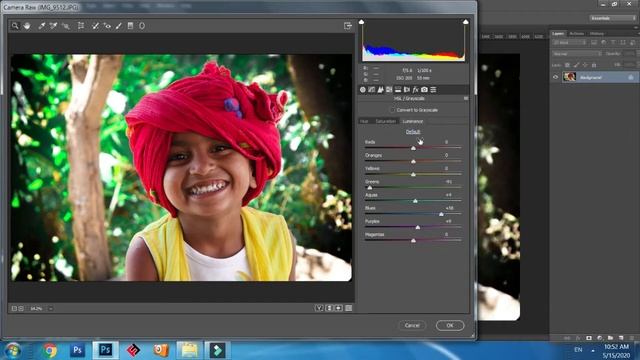
Task: Select the Spot Removal tool
Action: [x=95, y=26]
